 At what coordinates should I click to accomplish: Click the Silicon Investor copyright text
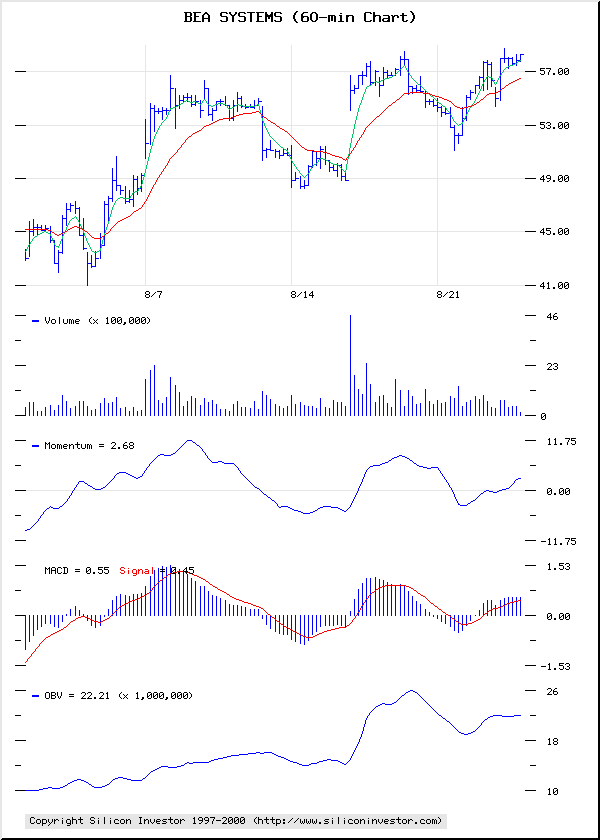(x=236, y=821)
